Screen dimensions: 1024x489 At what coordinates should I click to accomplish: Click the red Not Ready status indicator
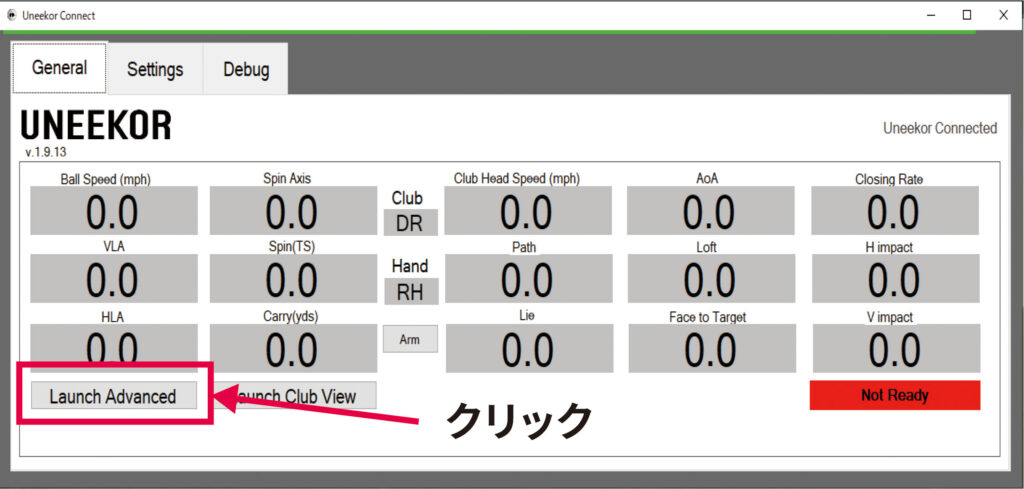coord(895,395)
